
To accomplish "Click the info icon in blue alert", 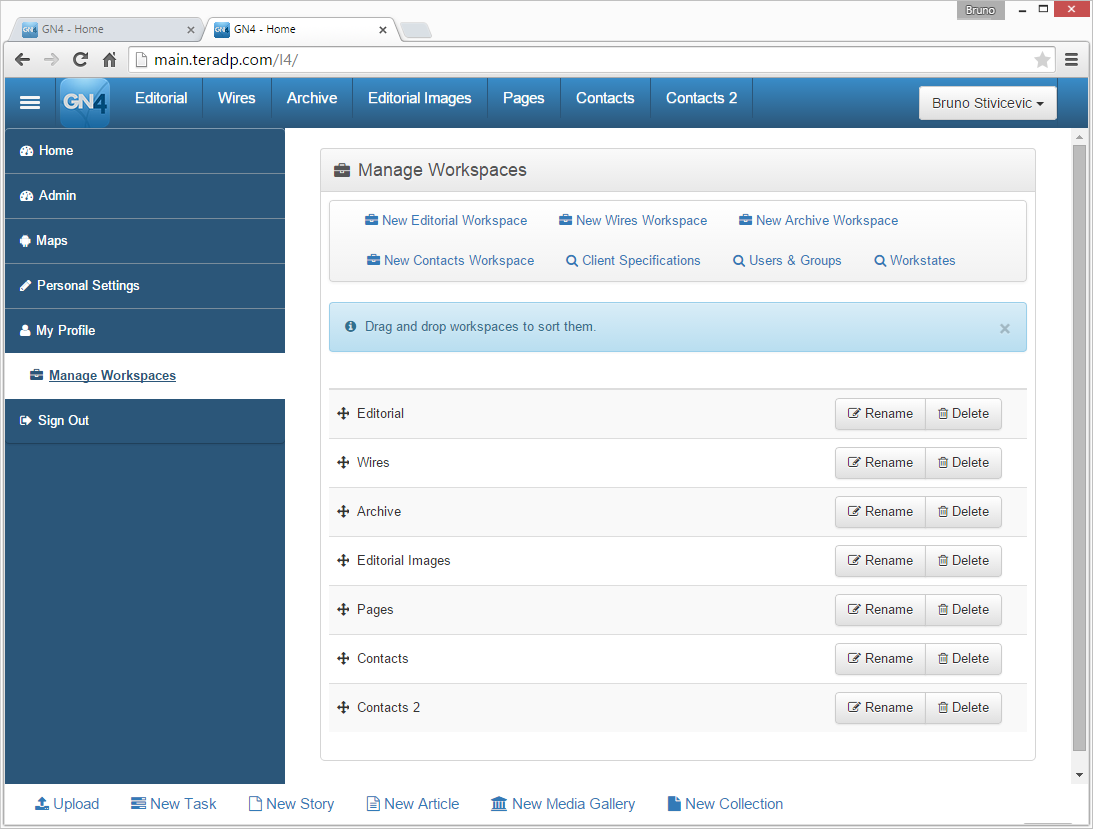I will (x=351, y=326).
